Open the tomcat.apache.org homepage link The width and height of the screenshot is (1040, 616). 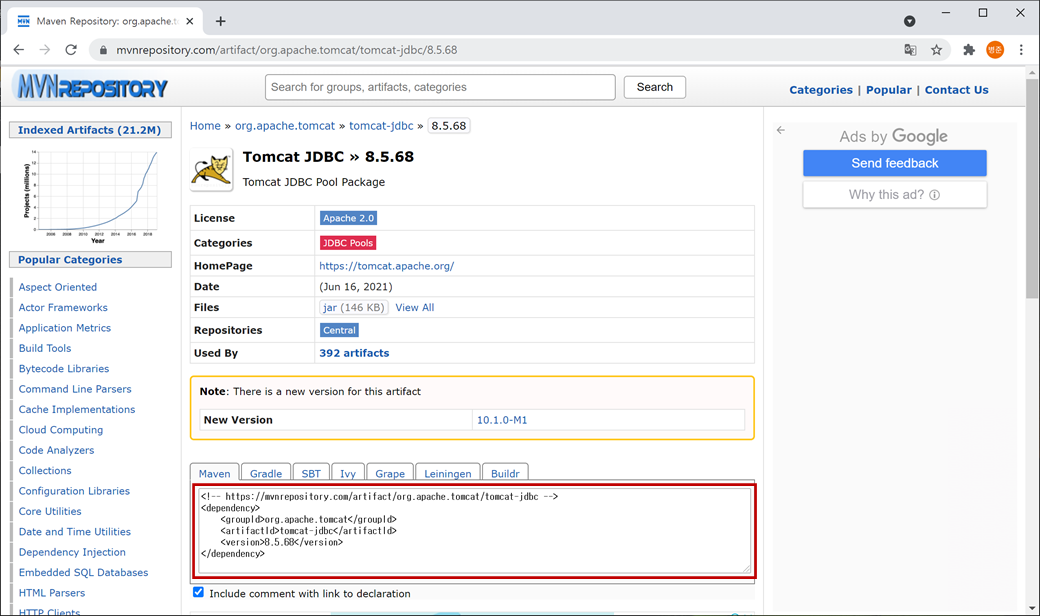(387, 266)
